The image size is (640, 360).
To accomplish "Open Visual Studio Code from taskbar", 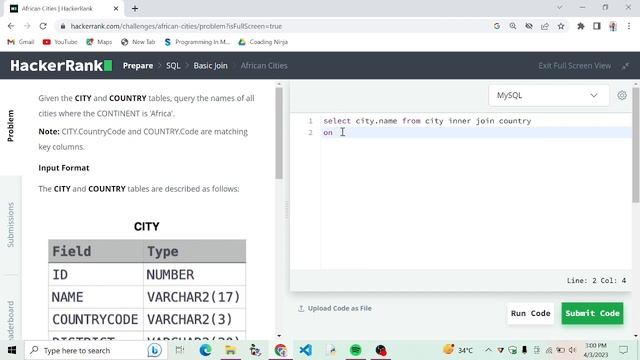I will 306,350.
